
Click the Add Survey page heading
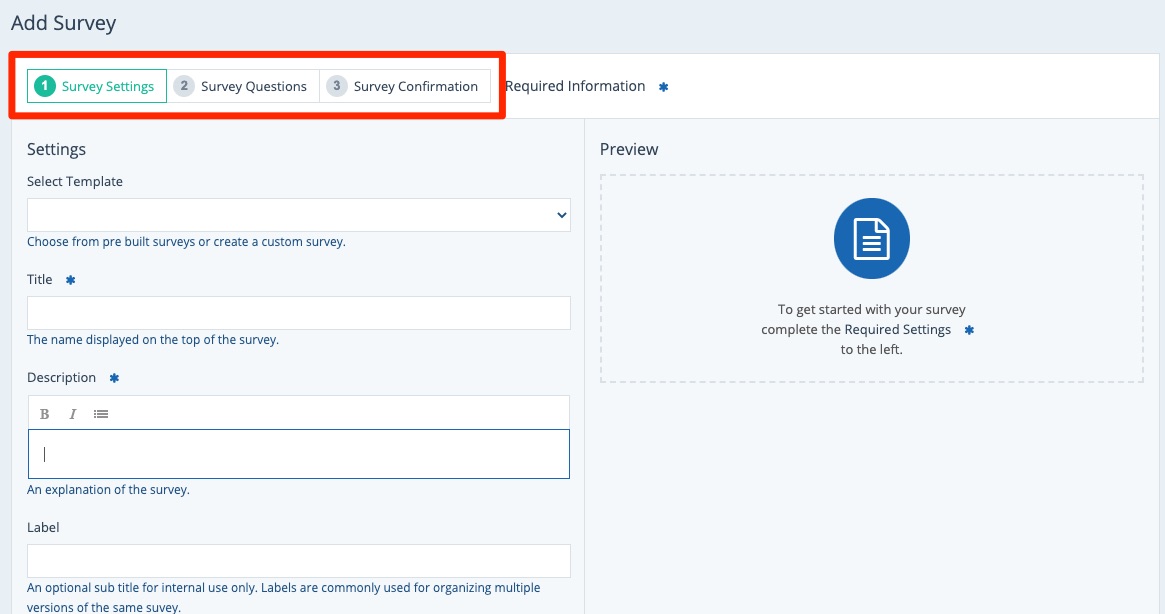[64, 23]
